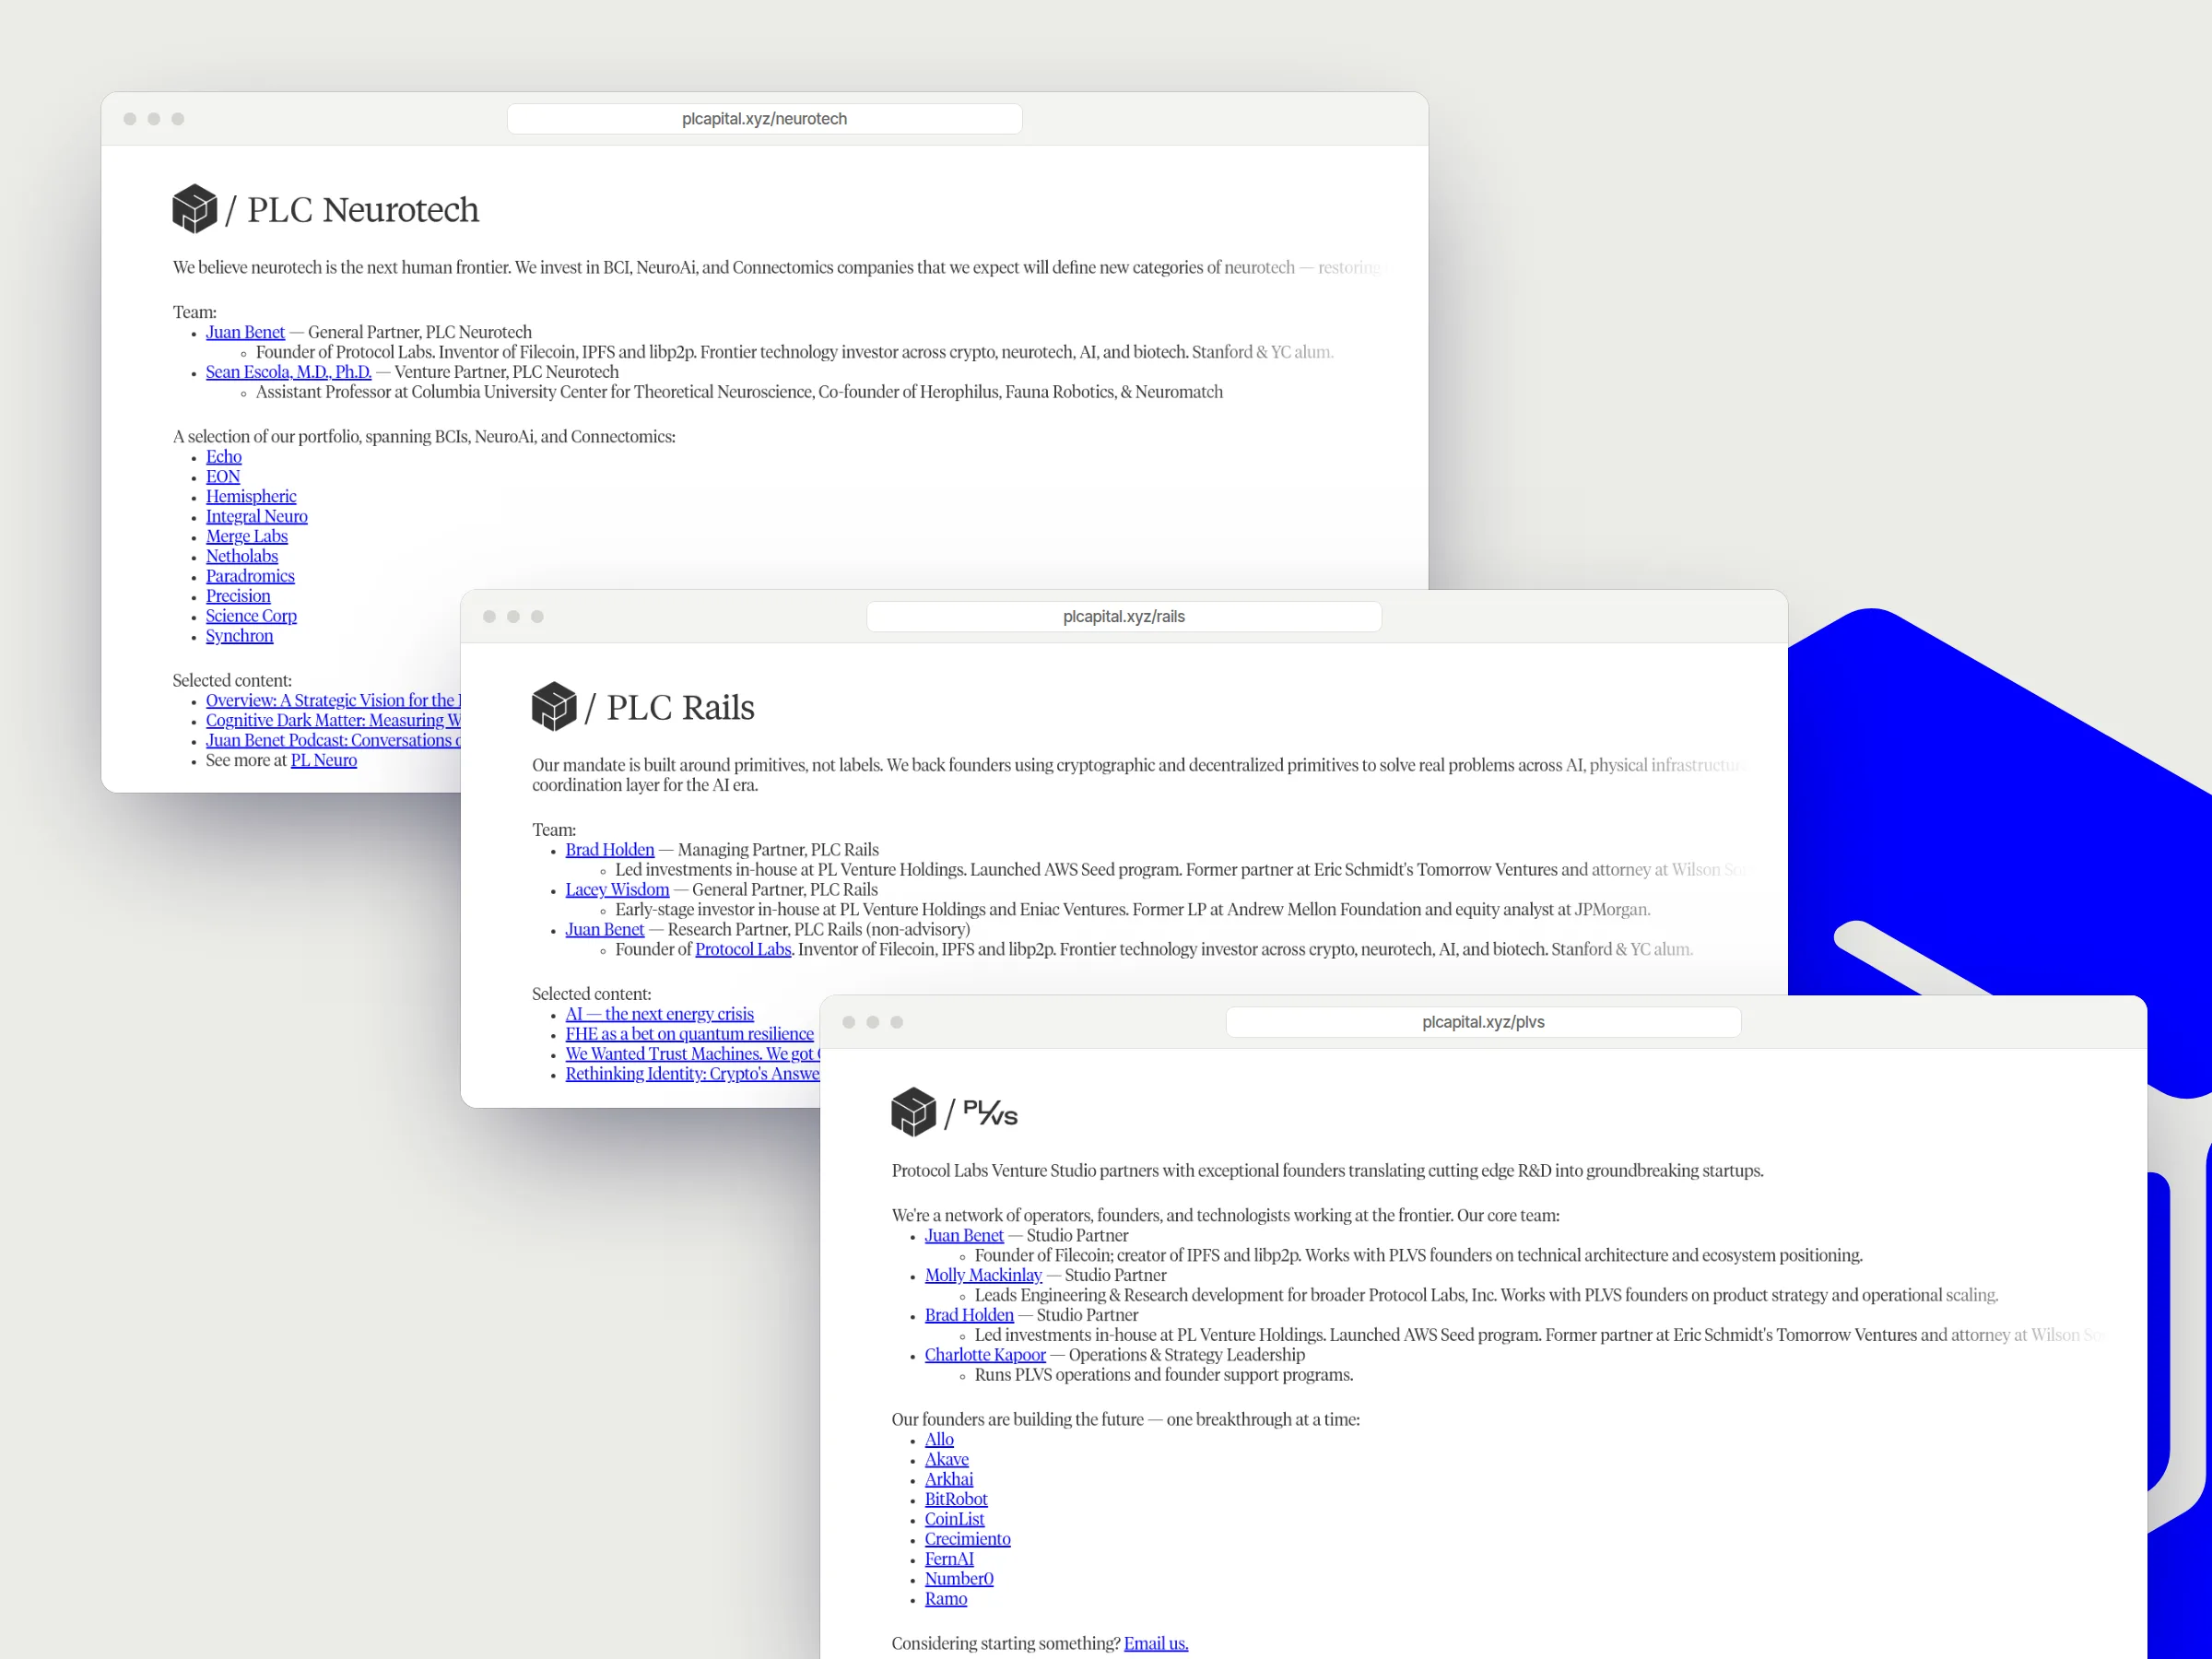
Task: Open the Echo portfolio link
Action: pyautogui.click(x=224, y=457)
